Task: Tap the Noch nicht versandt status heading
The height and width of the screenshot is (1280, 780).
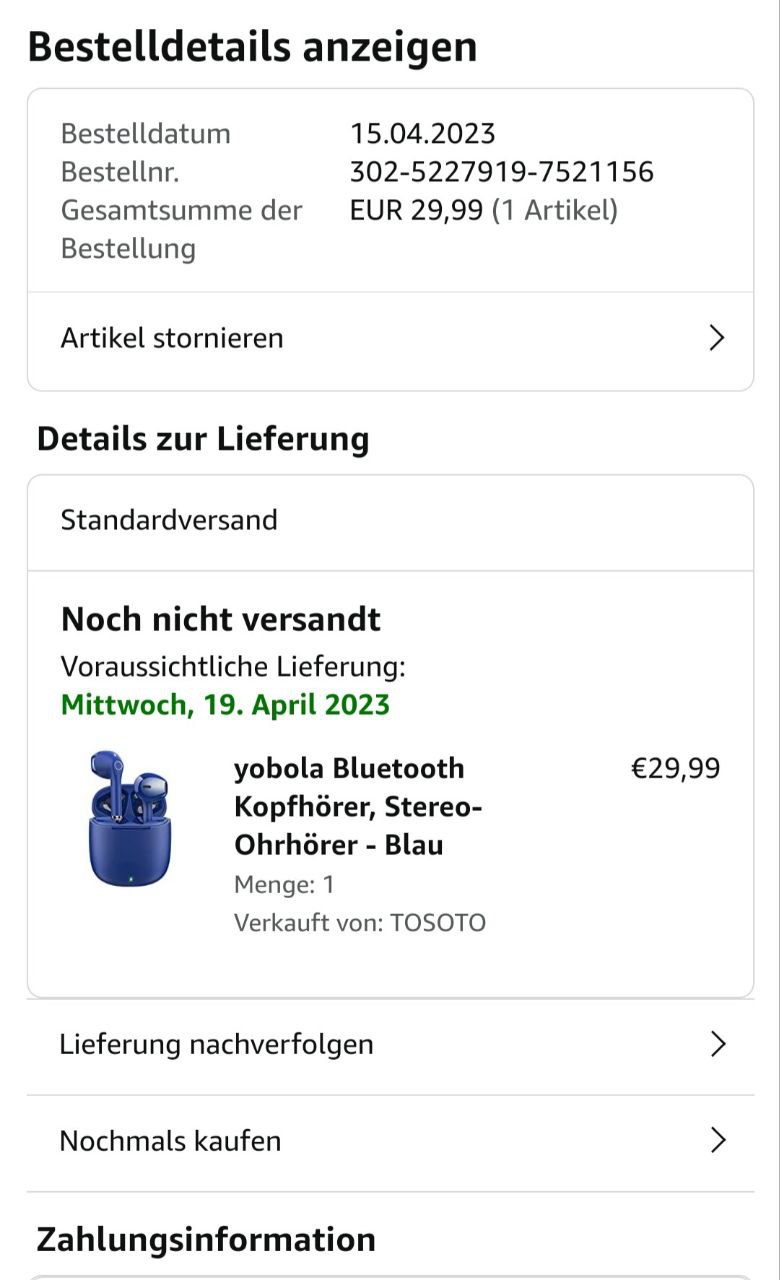Action: coord(221,620)
